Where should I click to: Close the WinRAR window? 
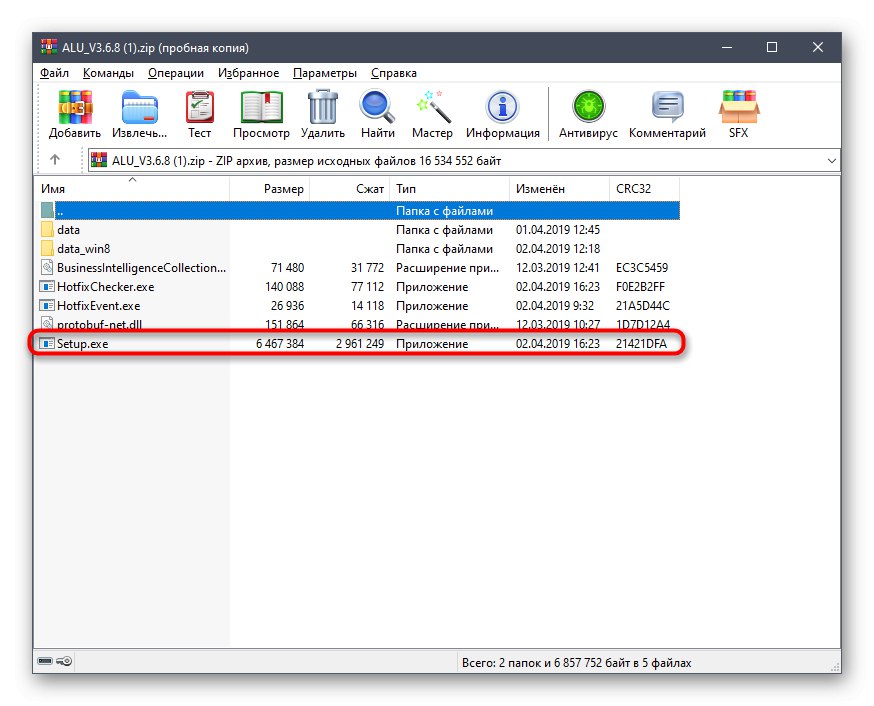(818, 47)
